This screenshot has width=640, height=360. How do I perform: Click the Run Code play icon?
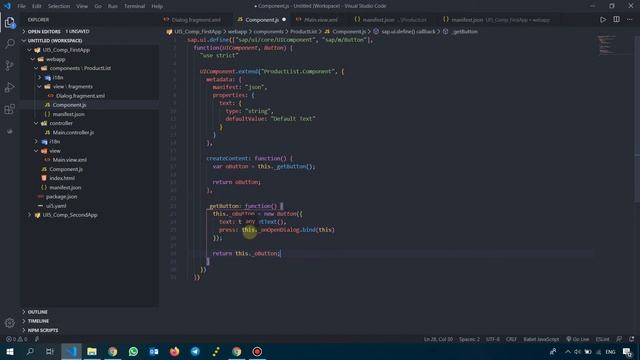pyautogui.click(x=603, y=20)
